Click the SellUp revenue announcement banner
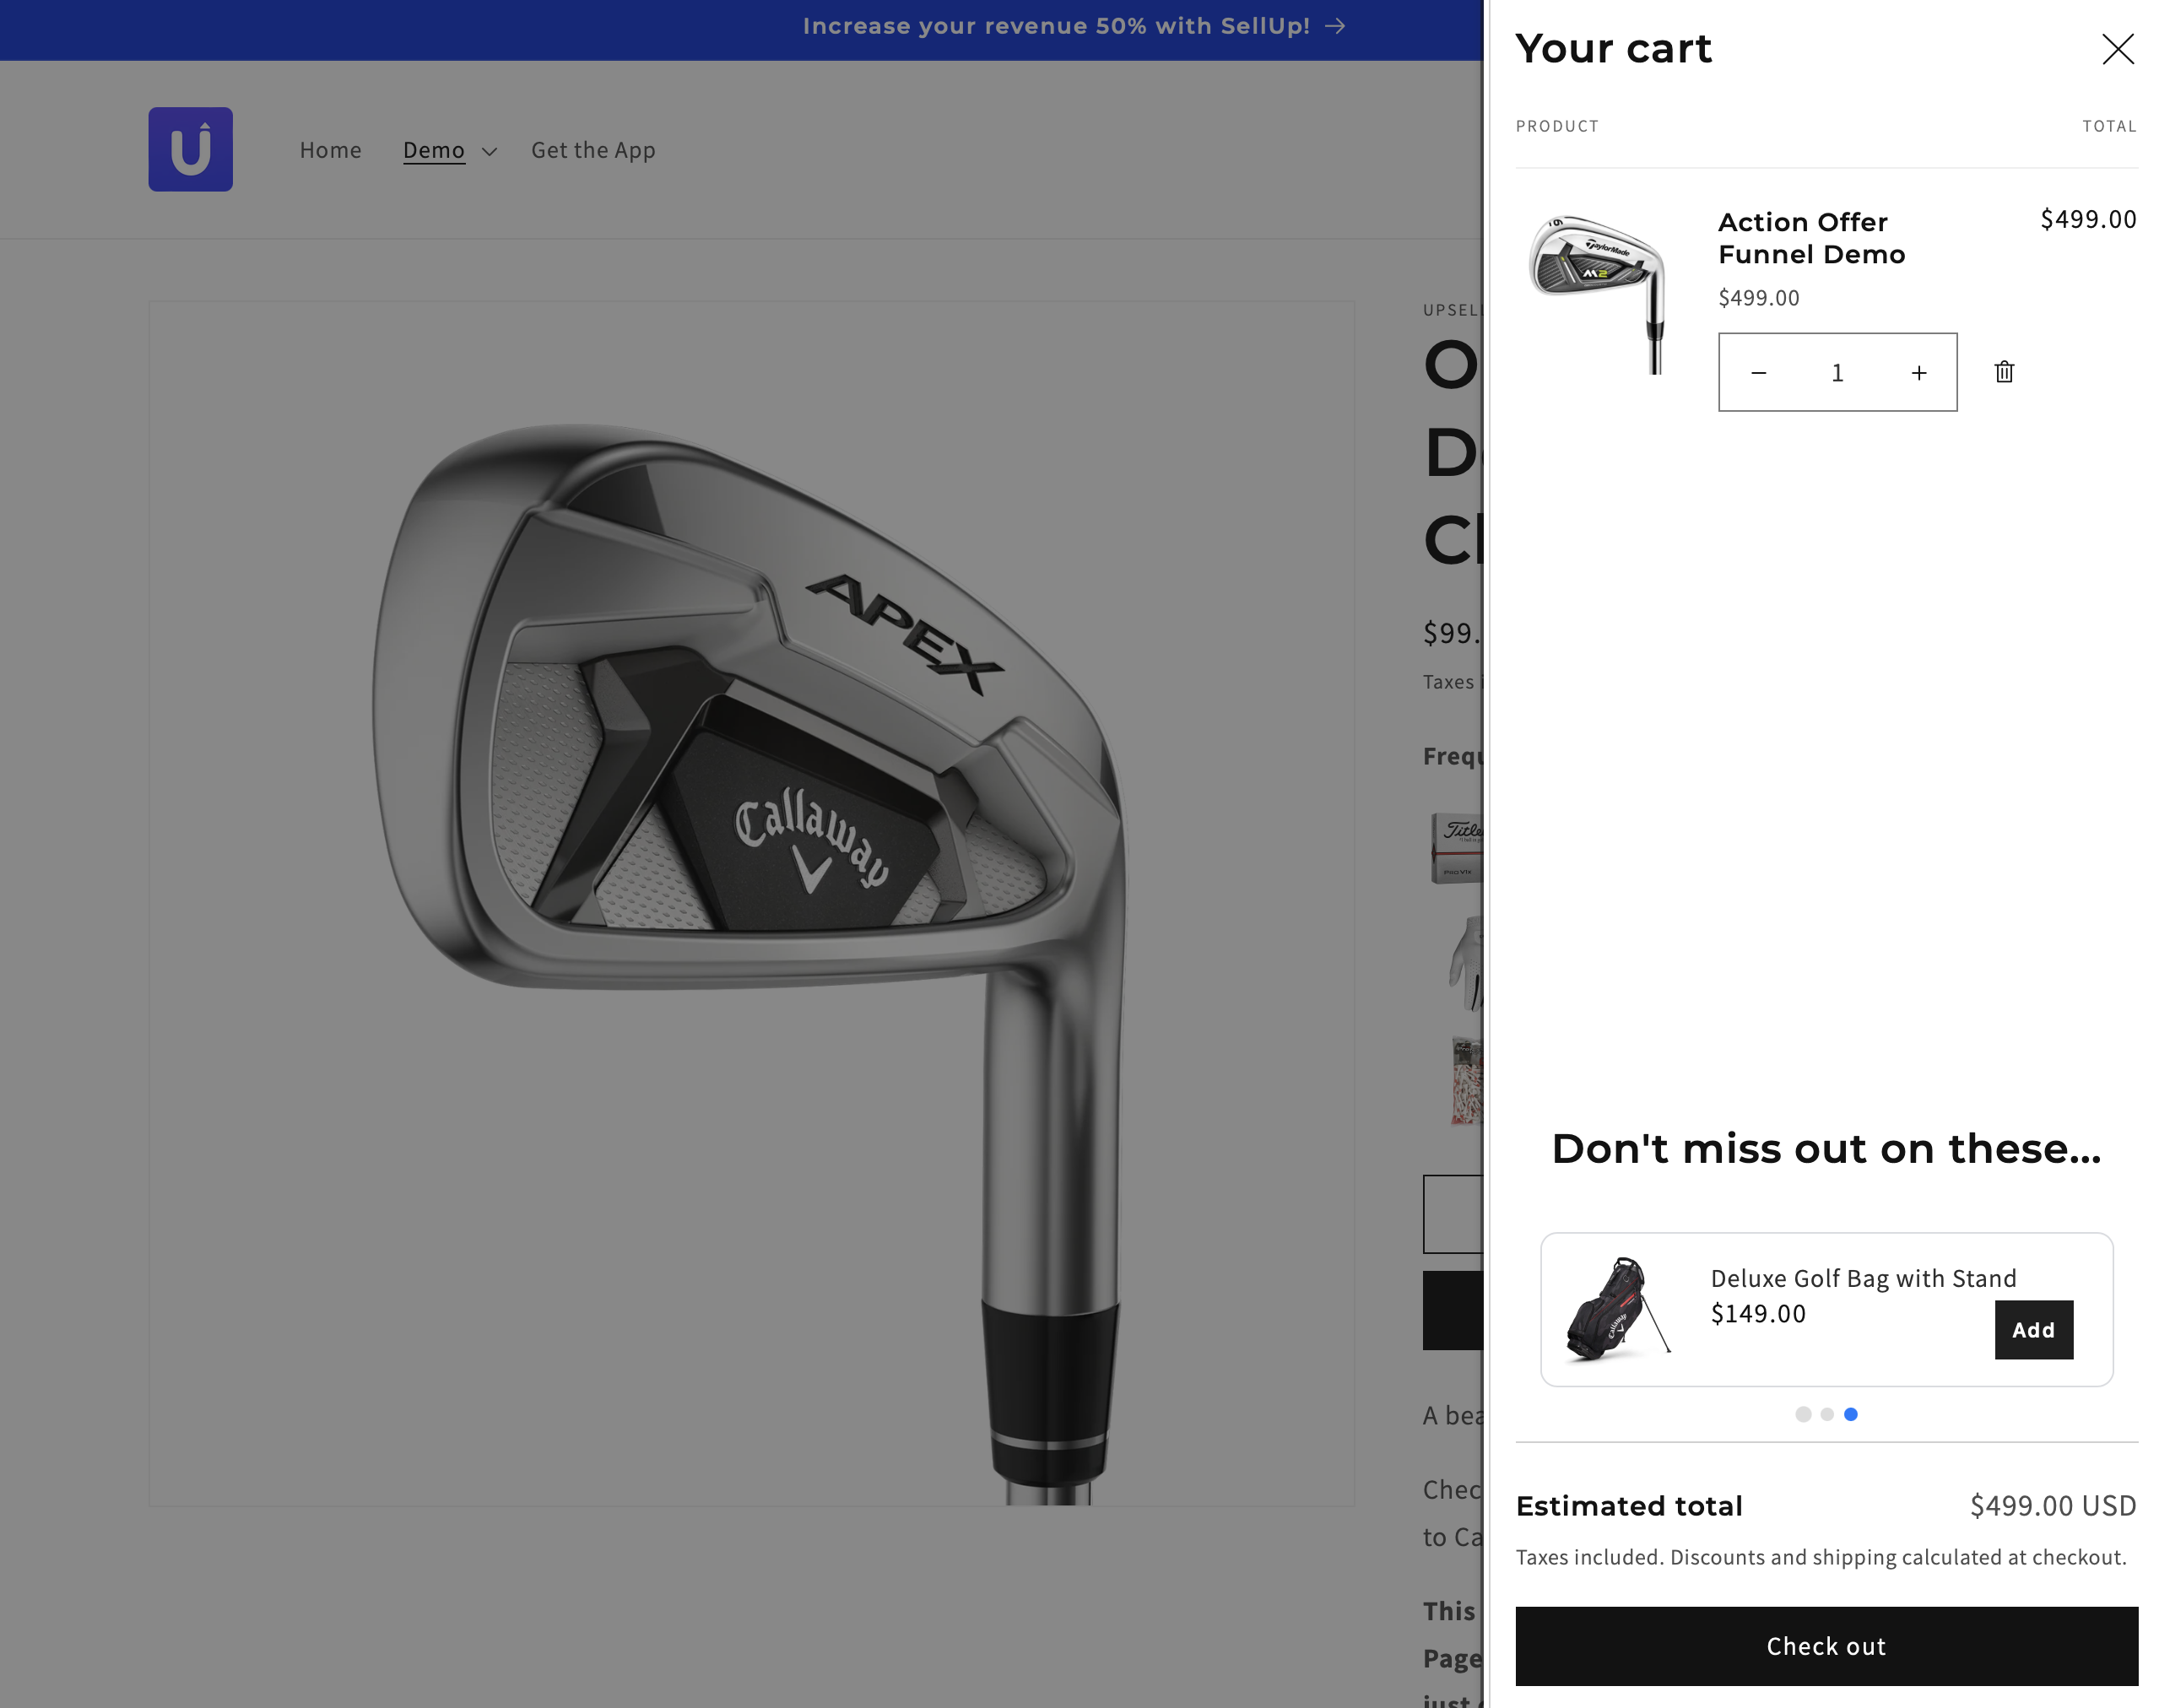This screenshot has height=1708, width=2159. click(1074, 26)
